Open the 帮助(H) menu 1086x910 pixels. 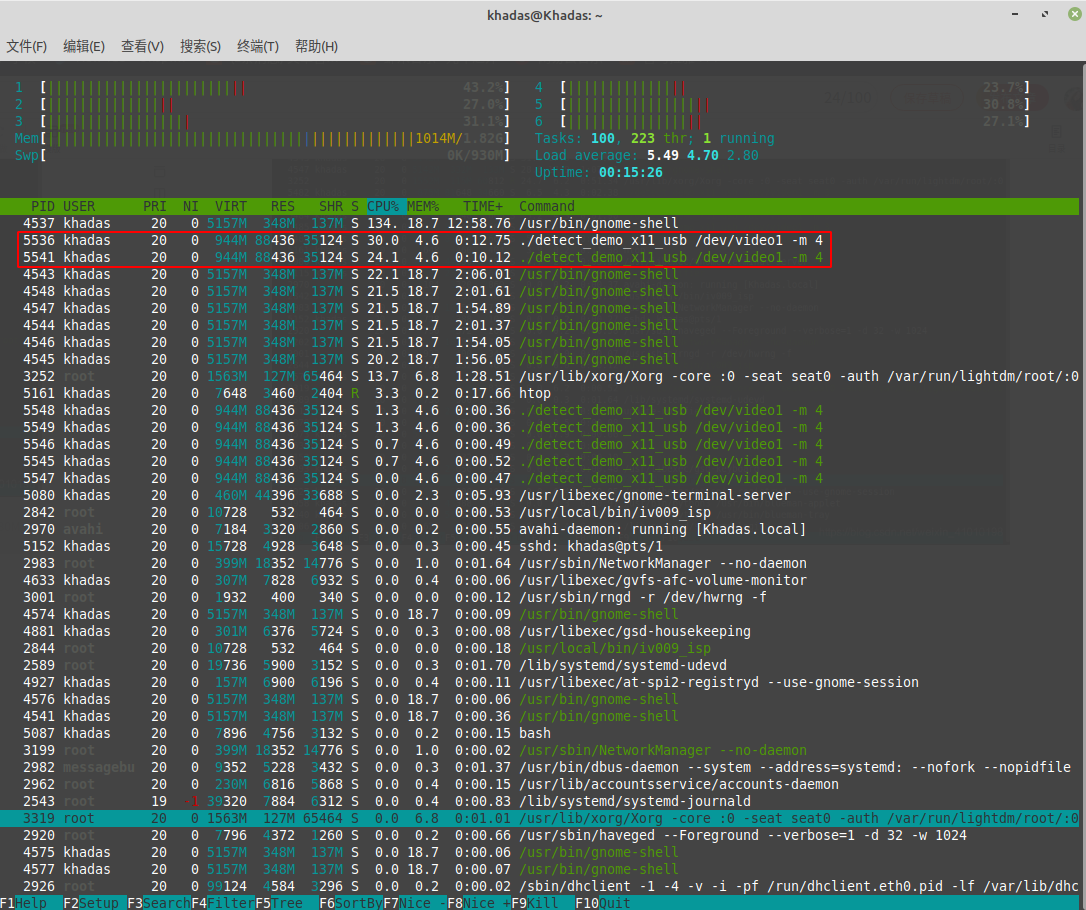click(317, 46)
